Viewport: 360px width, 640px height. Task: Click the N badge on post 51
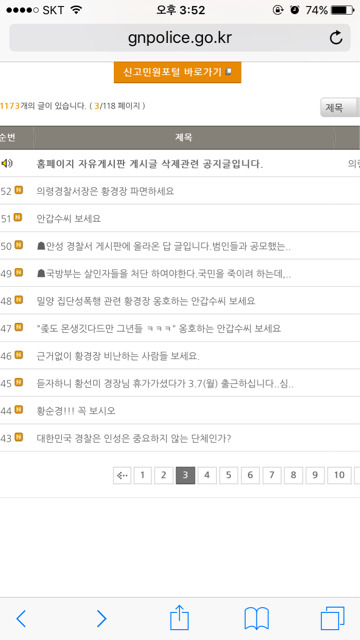pyautogui.click(x=18, y=218)
